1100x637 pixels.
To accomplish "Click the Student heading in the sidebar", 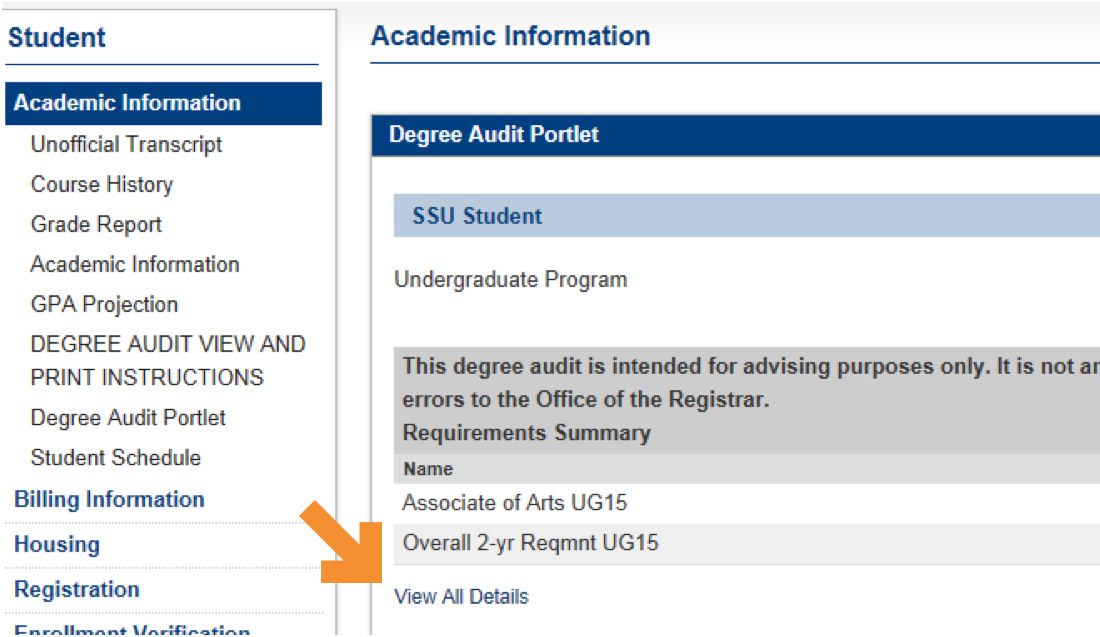I will [x=57, y=38].
